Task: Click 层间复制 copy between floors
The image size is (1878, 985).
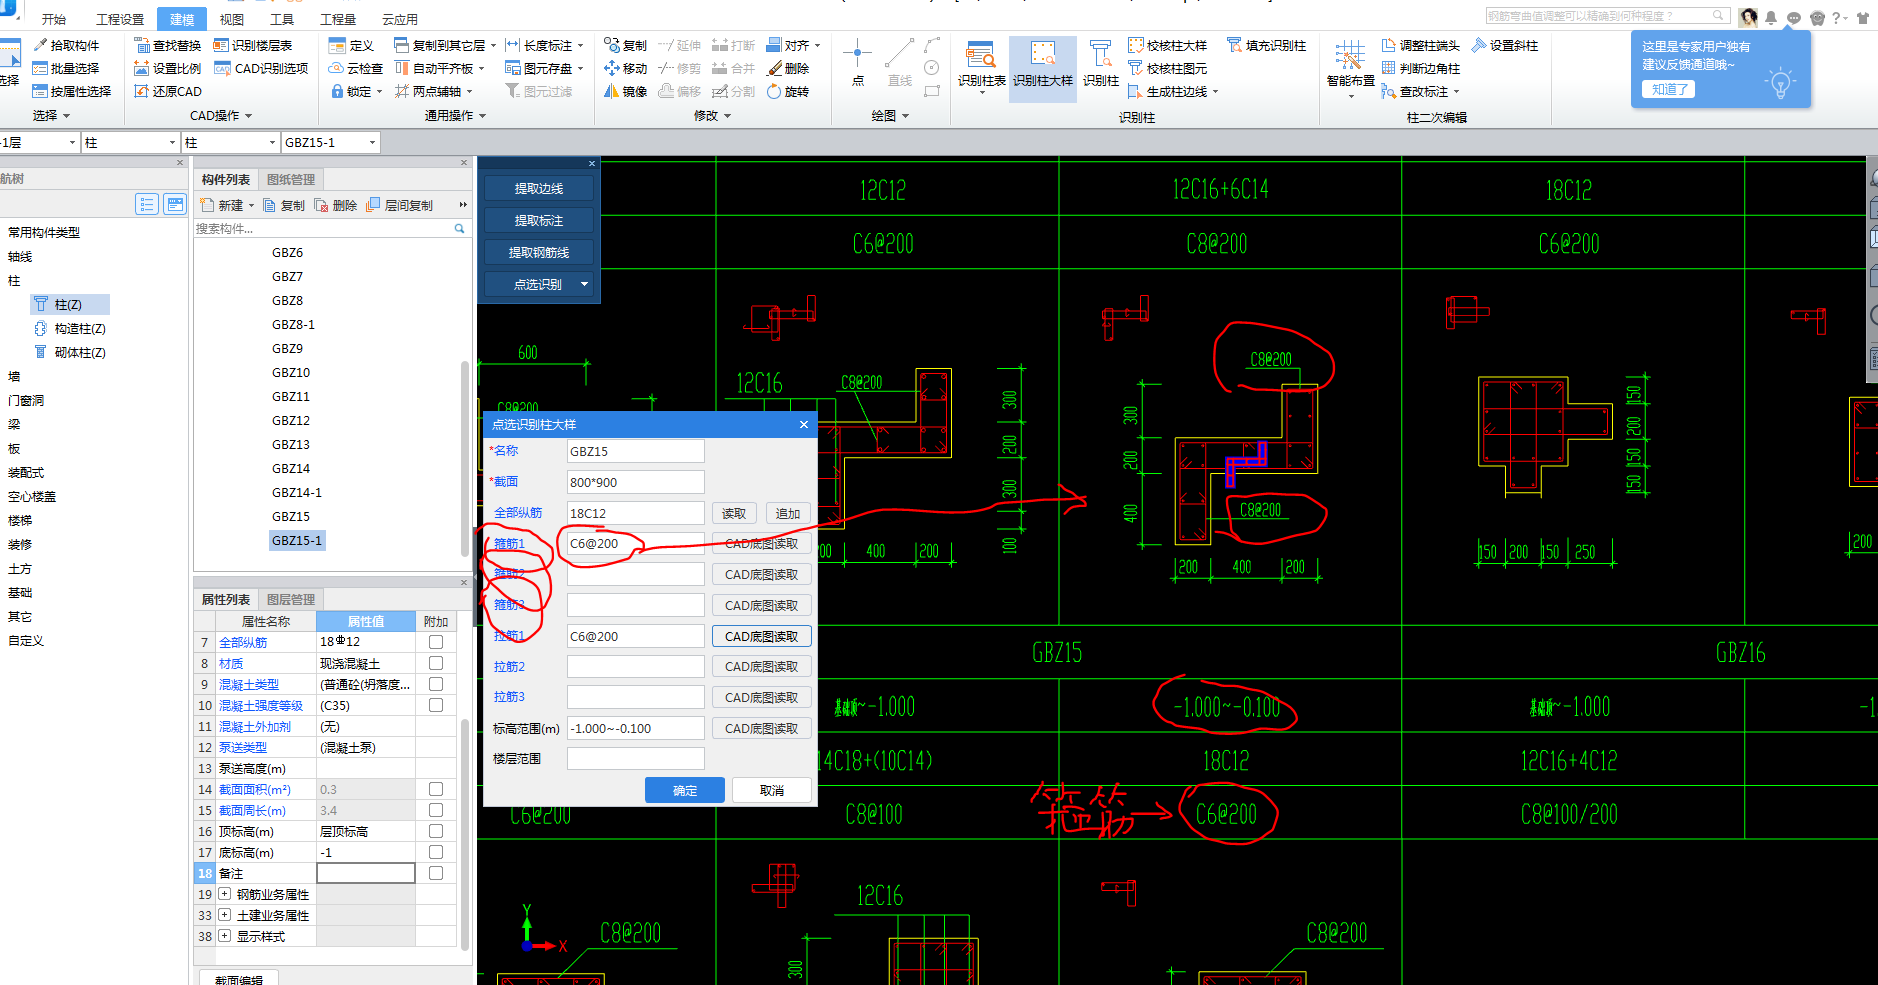Action: point(400,205)
